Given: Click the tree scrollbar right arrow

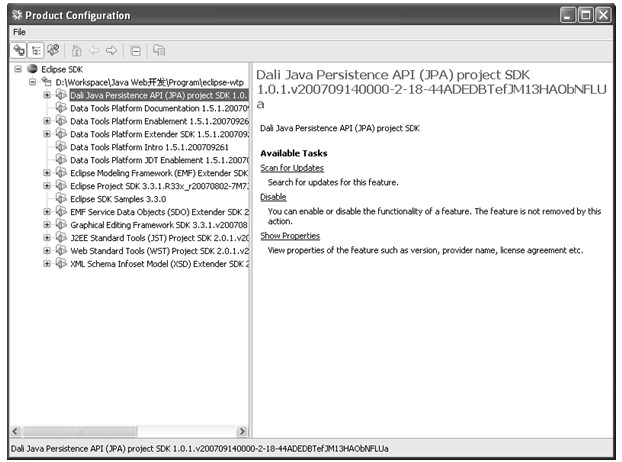Looking at the screenshot, I should click(242, 431).
